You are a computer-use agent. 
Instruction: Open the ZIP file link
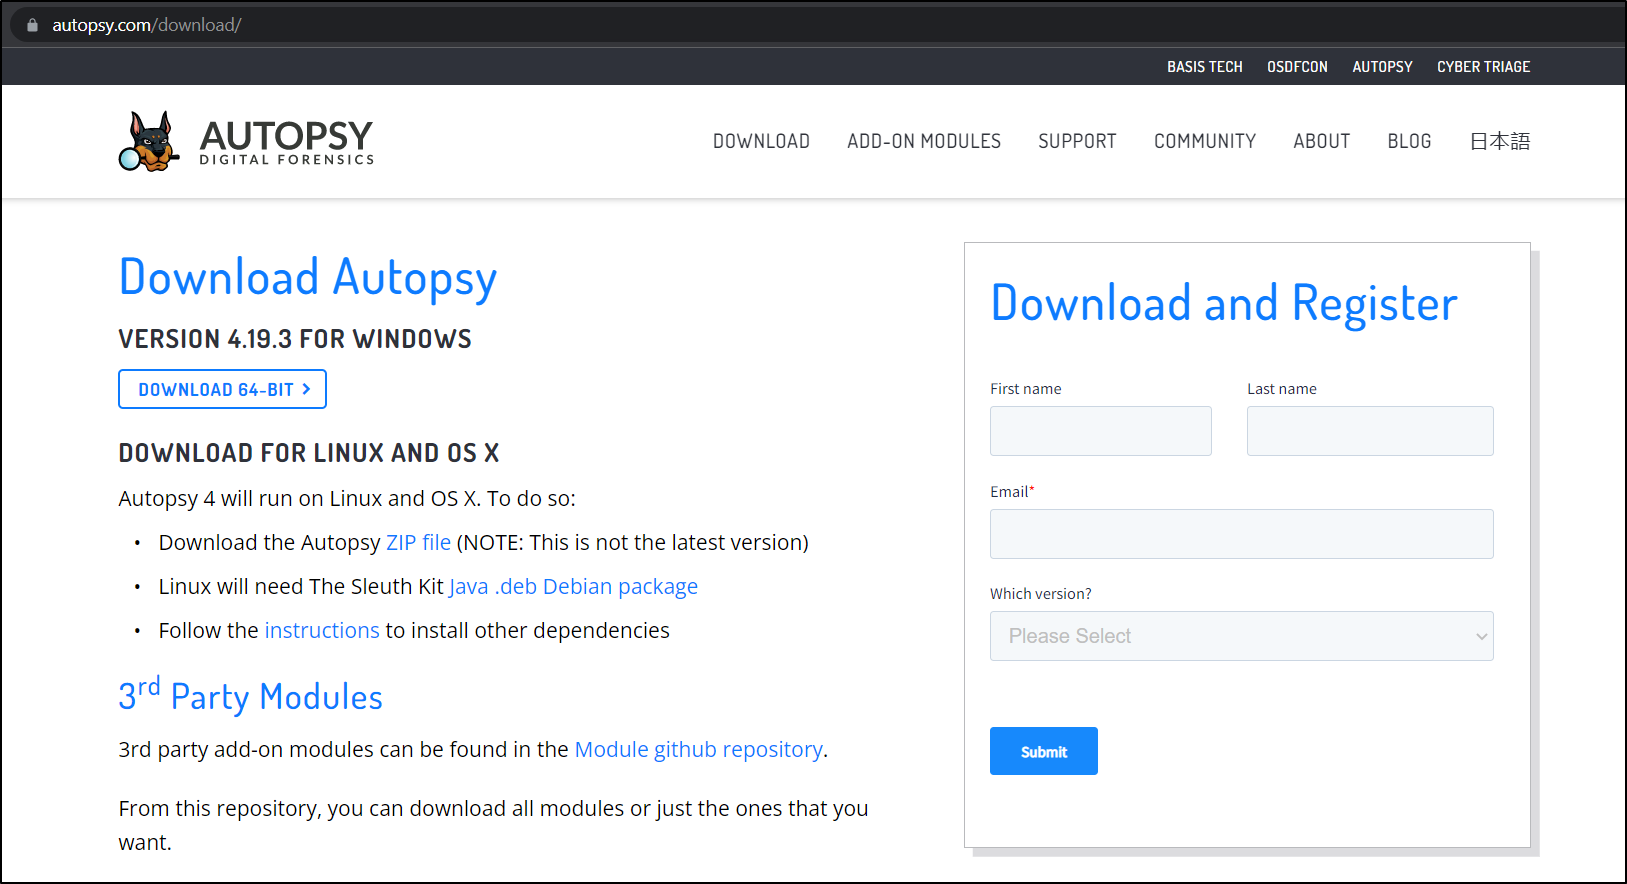pyautogui.click(x=418, y=542)
